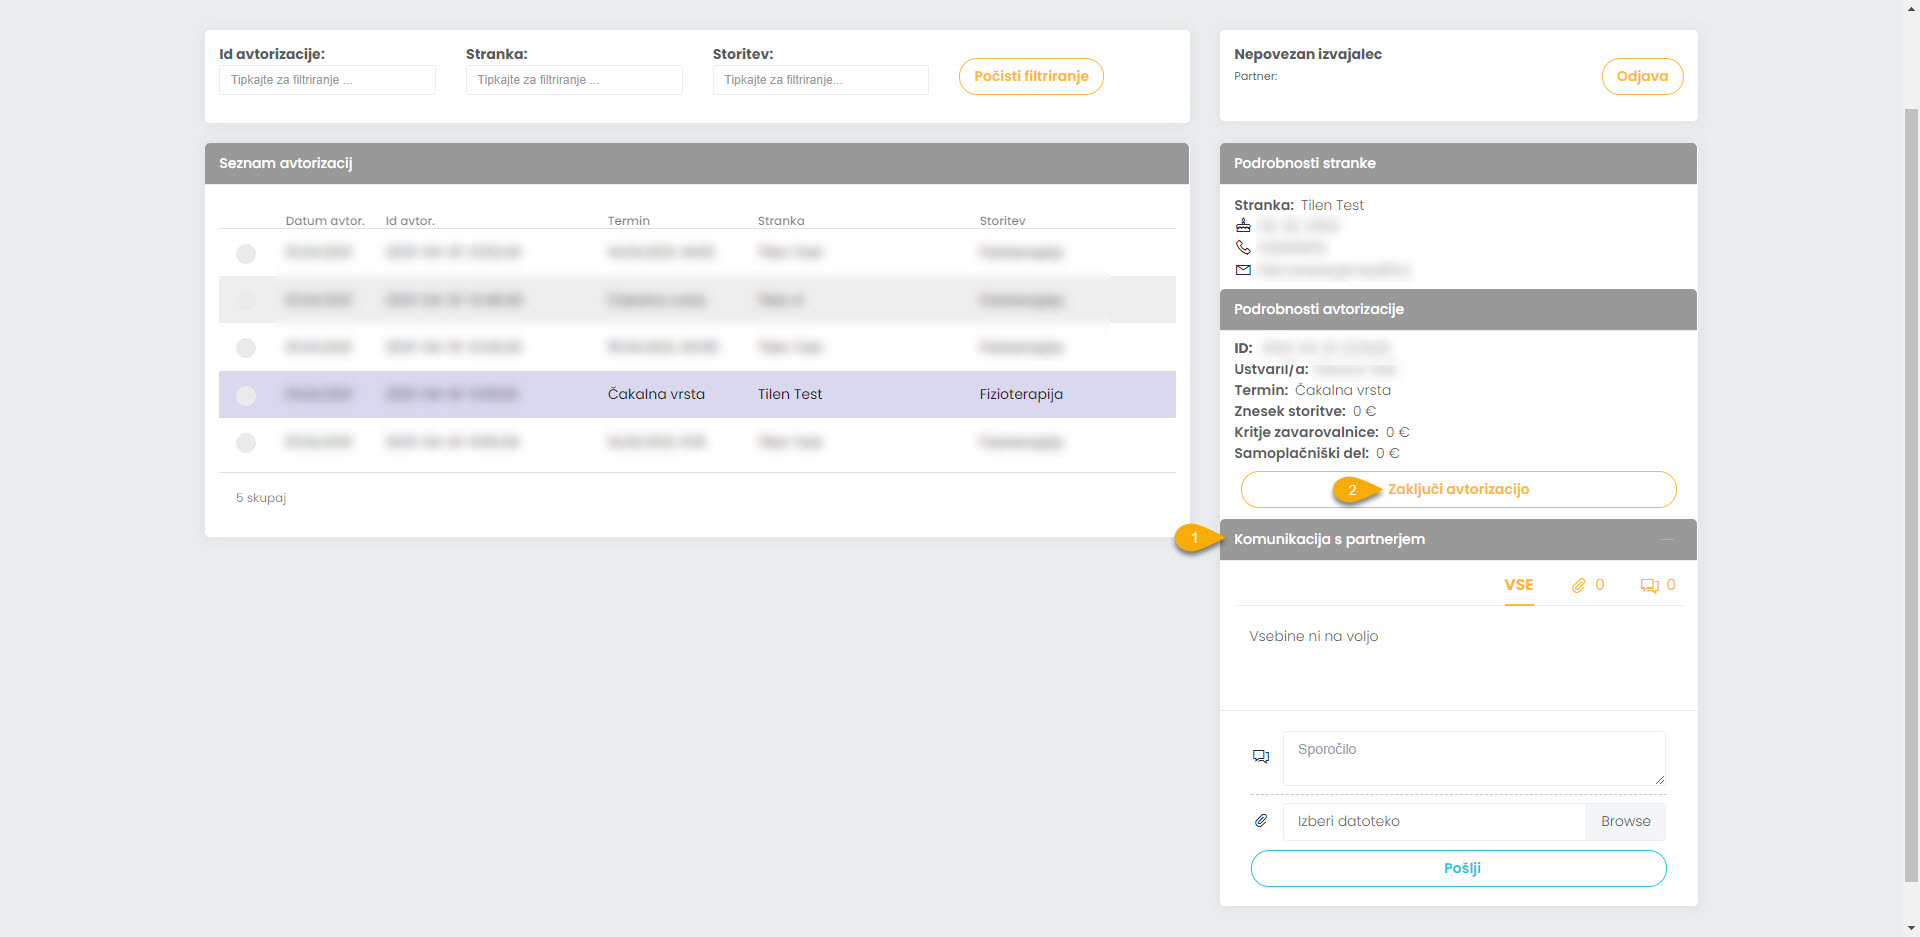
Task: Switch to the VSE tab
Action: [x=1518, y=585]
